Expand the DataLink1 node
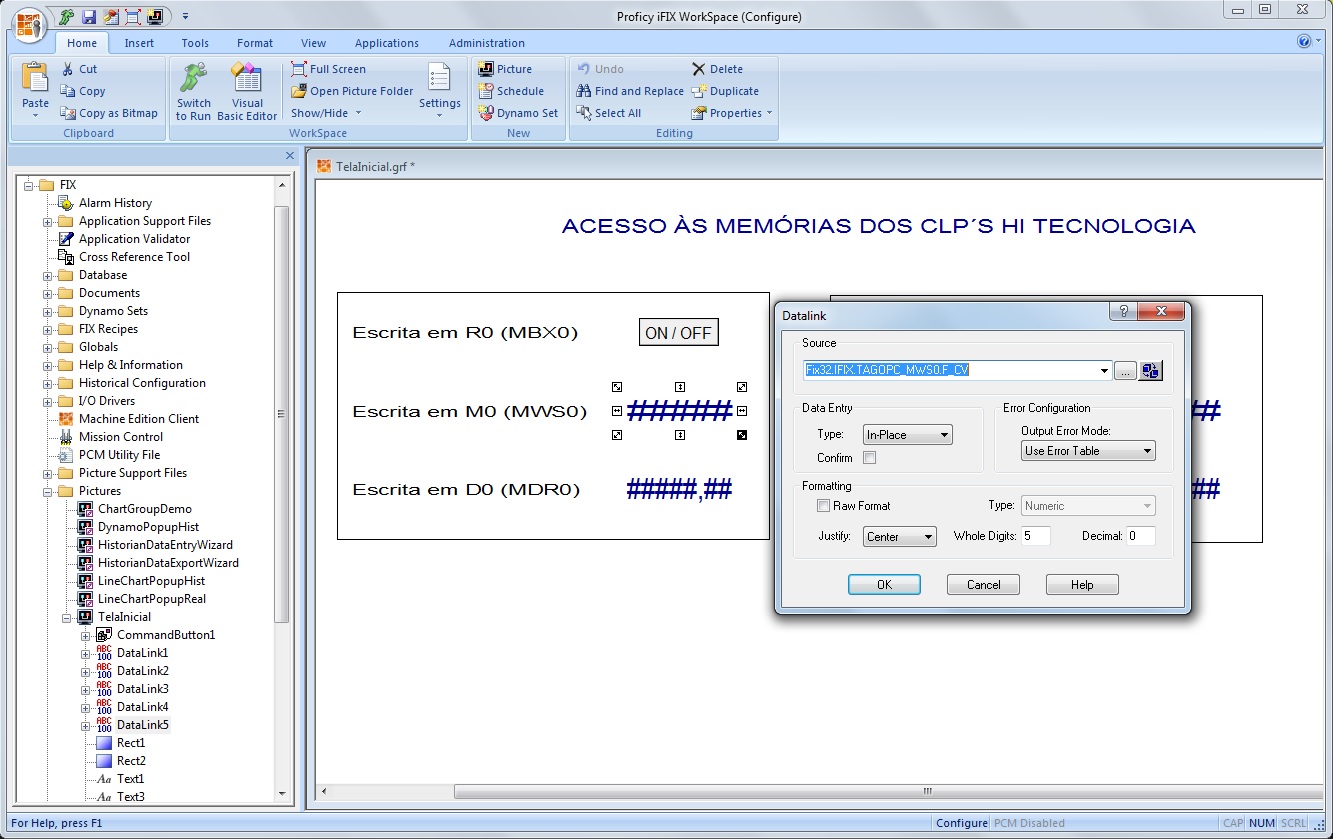Image resolution: width=1333 pixels, height=839 pixels. 85,653
